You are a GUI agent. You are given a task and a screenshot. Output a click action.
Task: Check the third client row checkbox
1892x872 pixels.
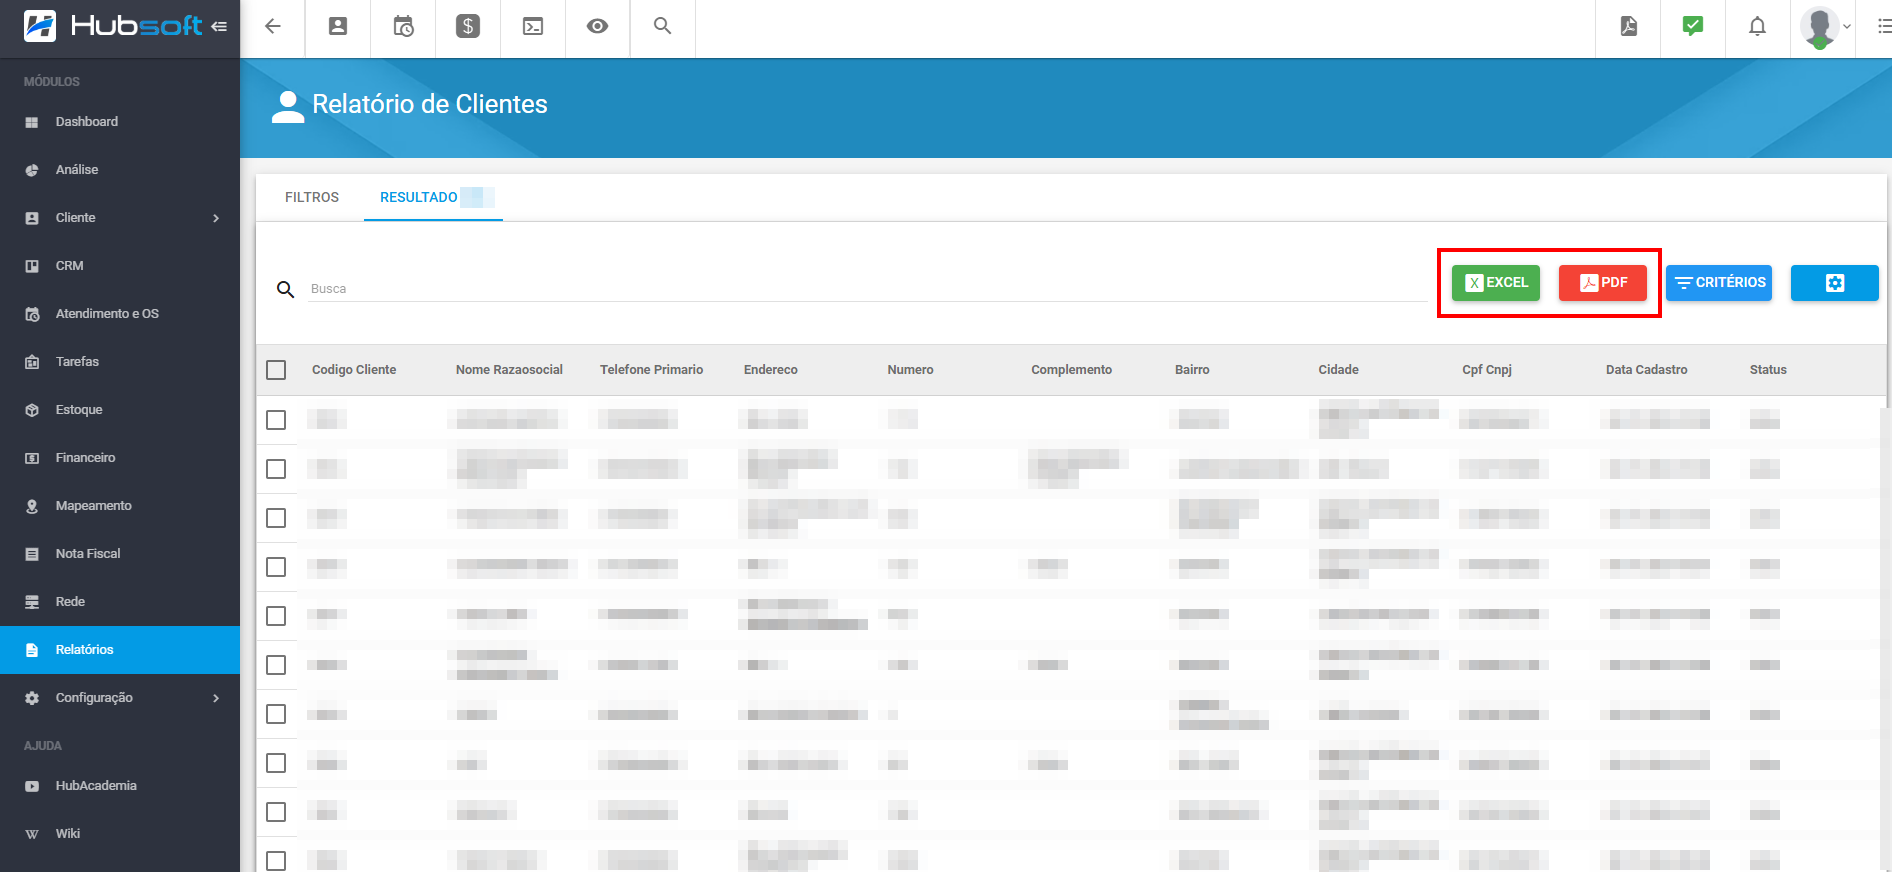[276, 518]
